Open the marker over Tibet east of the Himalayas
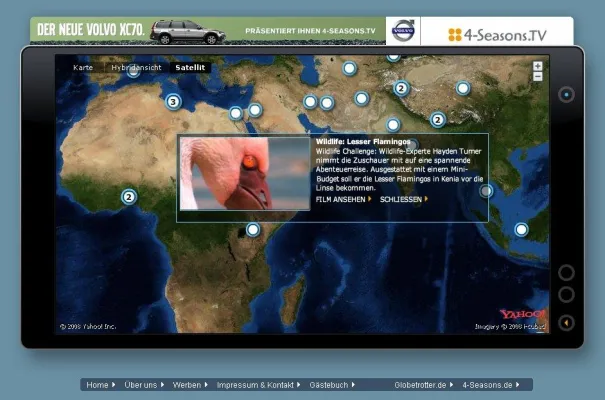The image size is (605, 400). [x=463, y=88]
